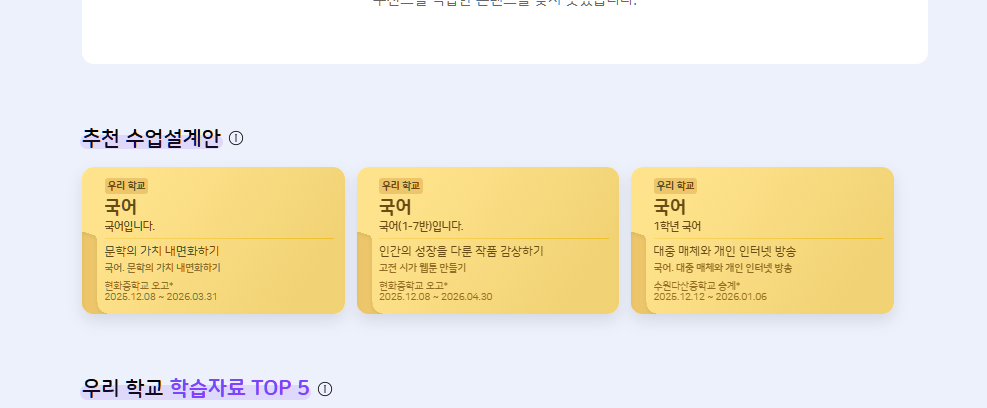Click 우리 학교 badge on 1학년 국어 card
Viewport: 987px width, 408px height.
[675, 185]
